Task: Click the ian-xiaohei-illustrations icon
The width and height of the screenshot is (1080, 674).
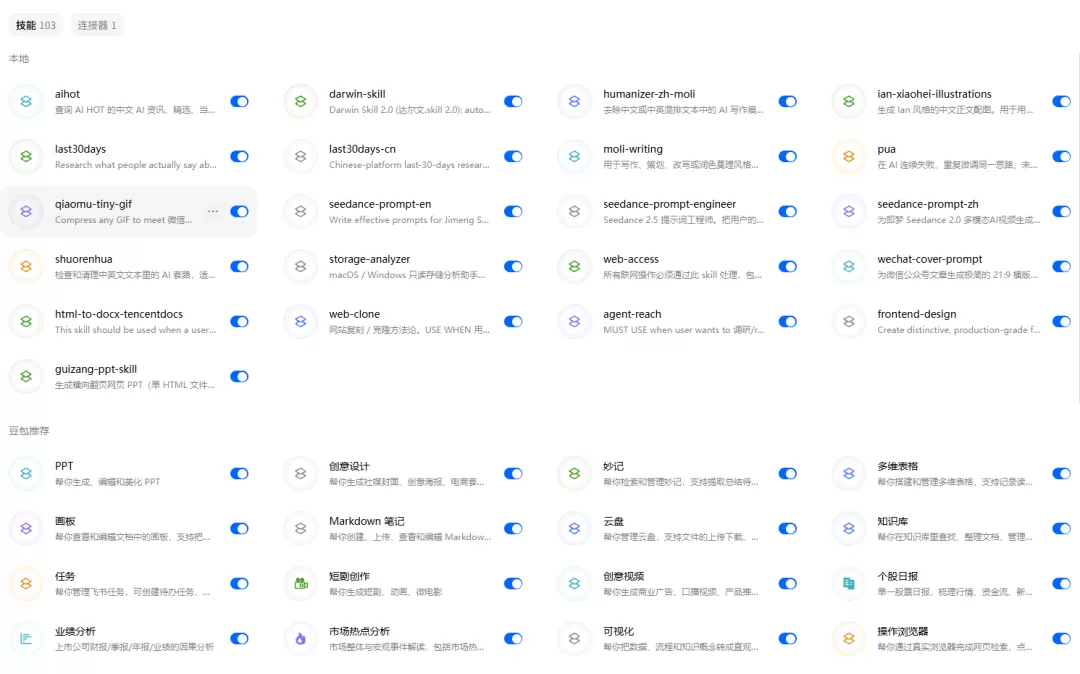Action: [x=849, y=101]
